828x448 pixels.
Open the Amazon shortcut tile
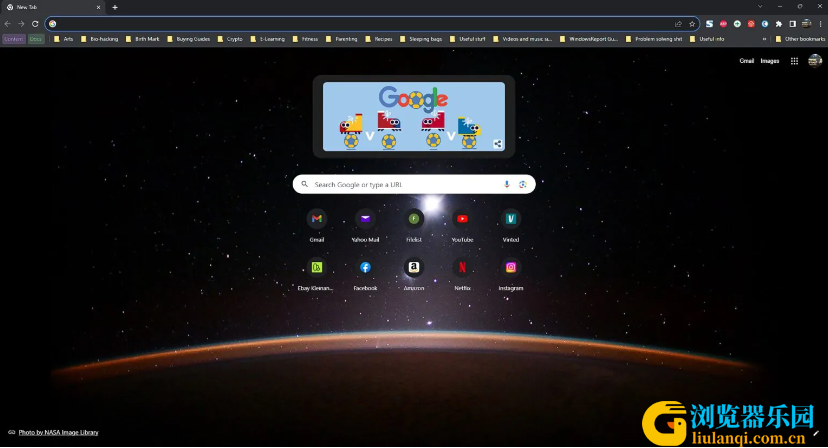(x=413, y=274)
